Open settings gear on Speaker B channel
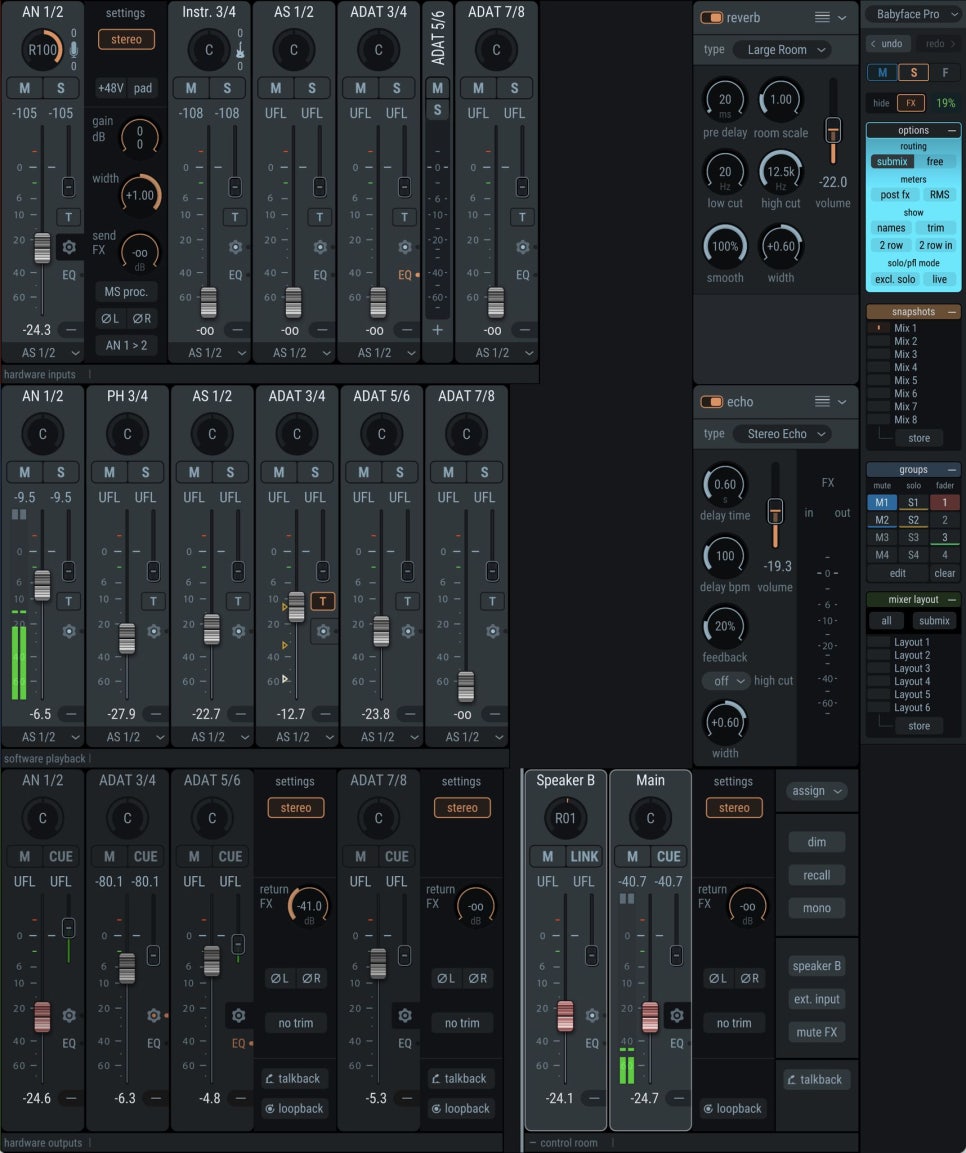 coord(592,1015)
